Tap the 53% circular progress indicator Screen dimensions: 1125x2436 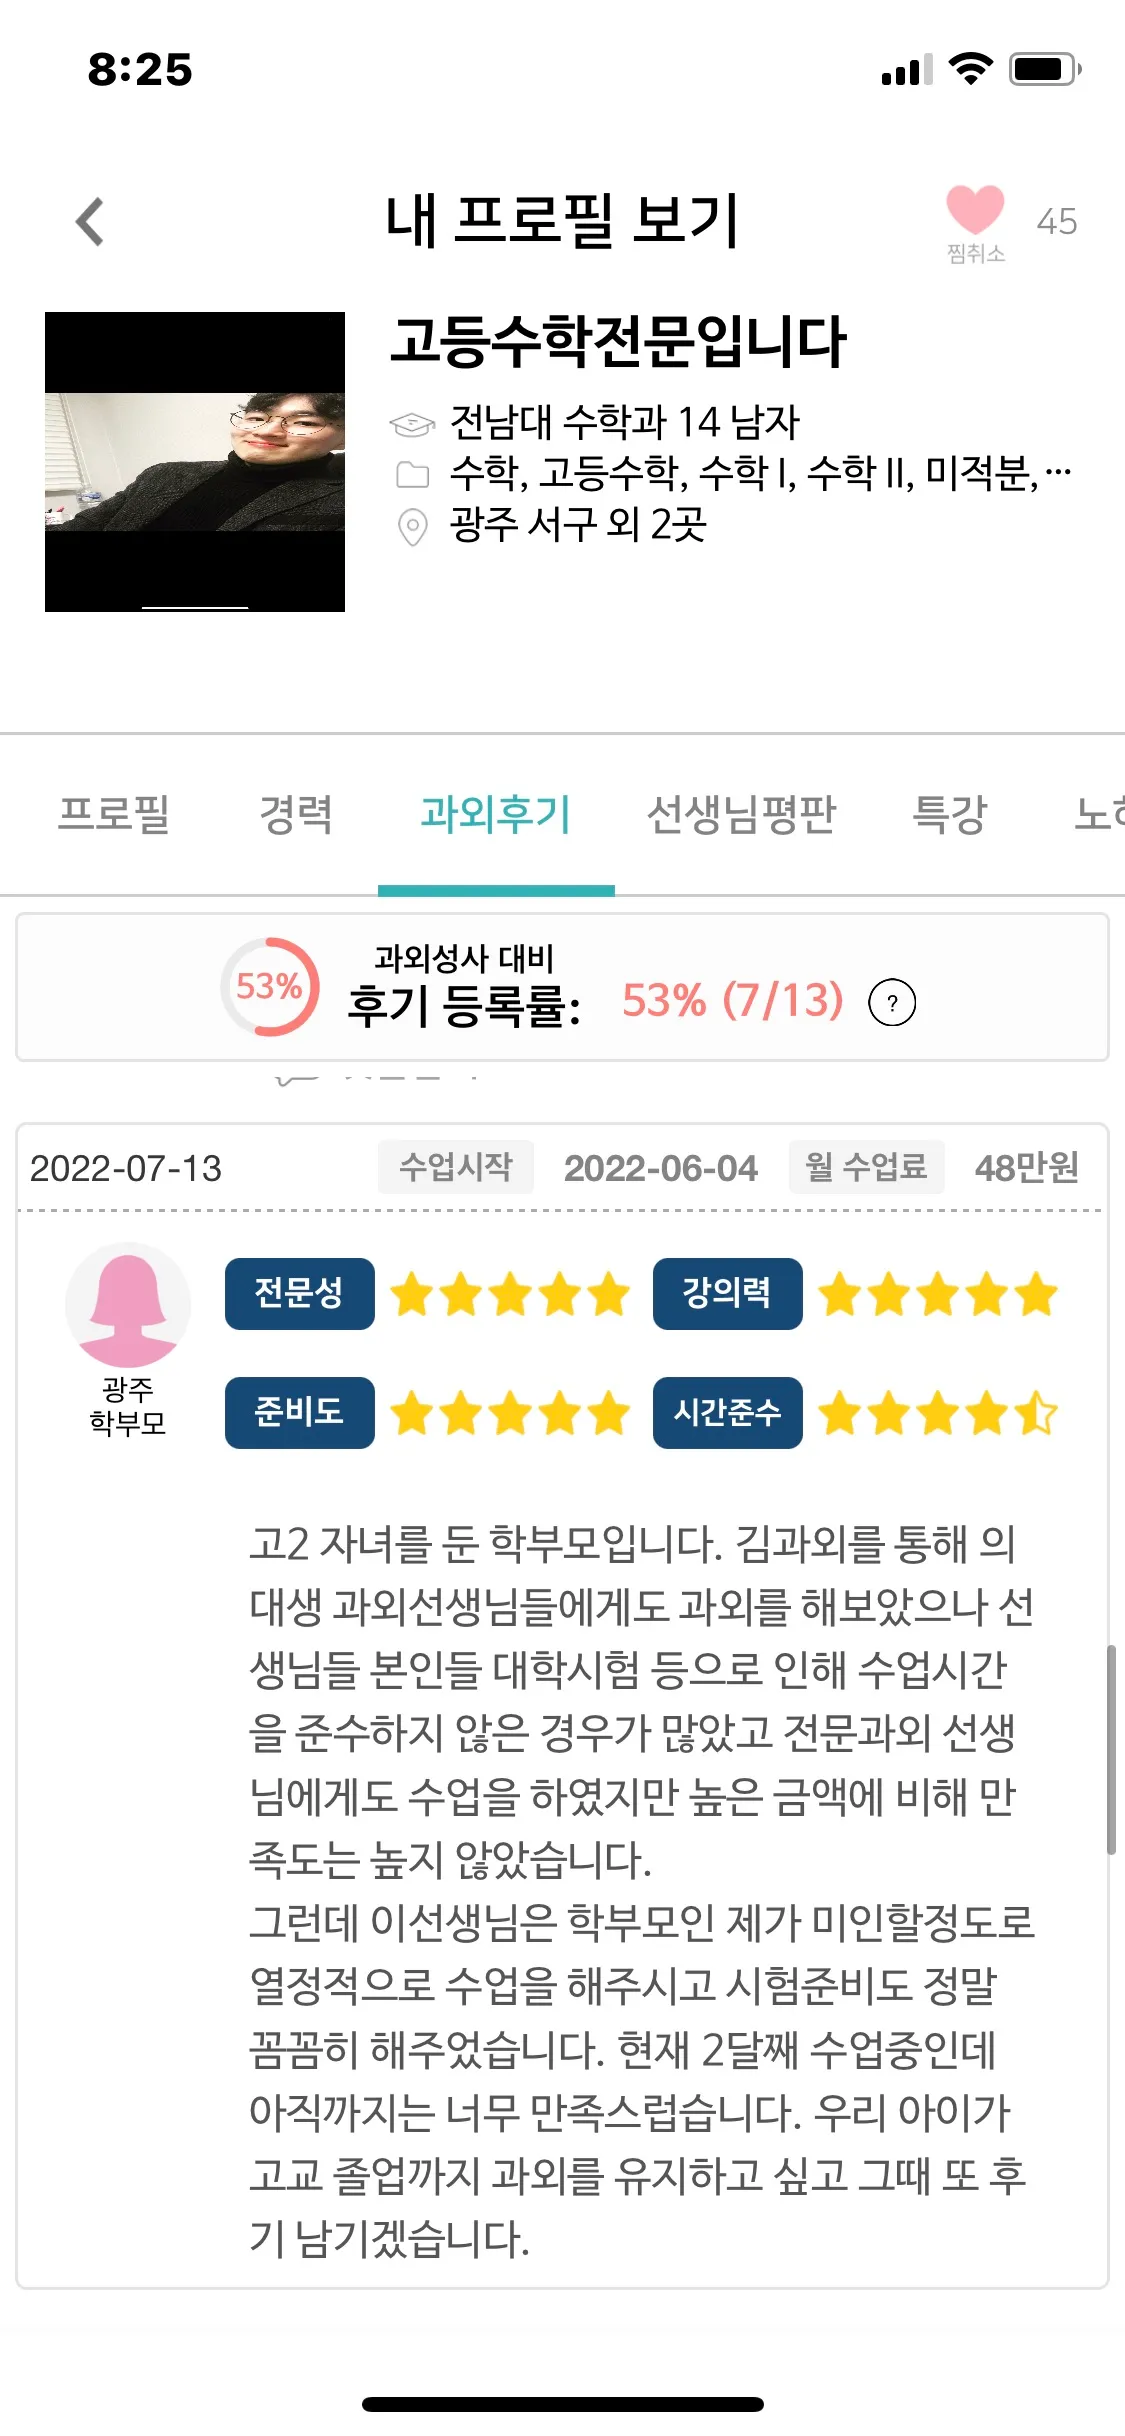pos(269,987)
